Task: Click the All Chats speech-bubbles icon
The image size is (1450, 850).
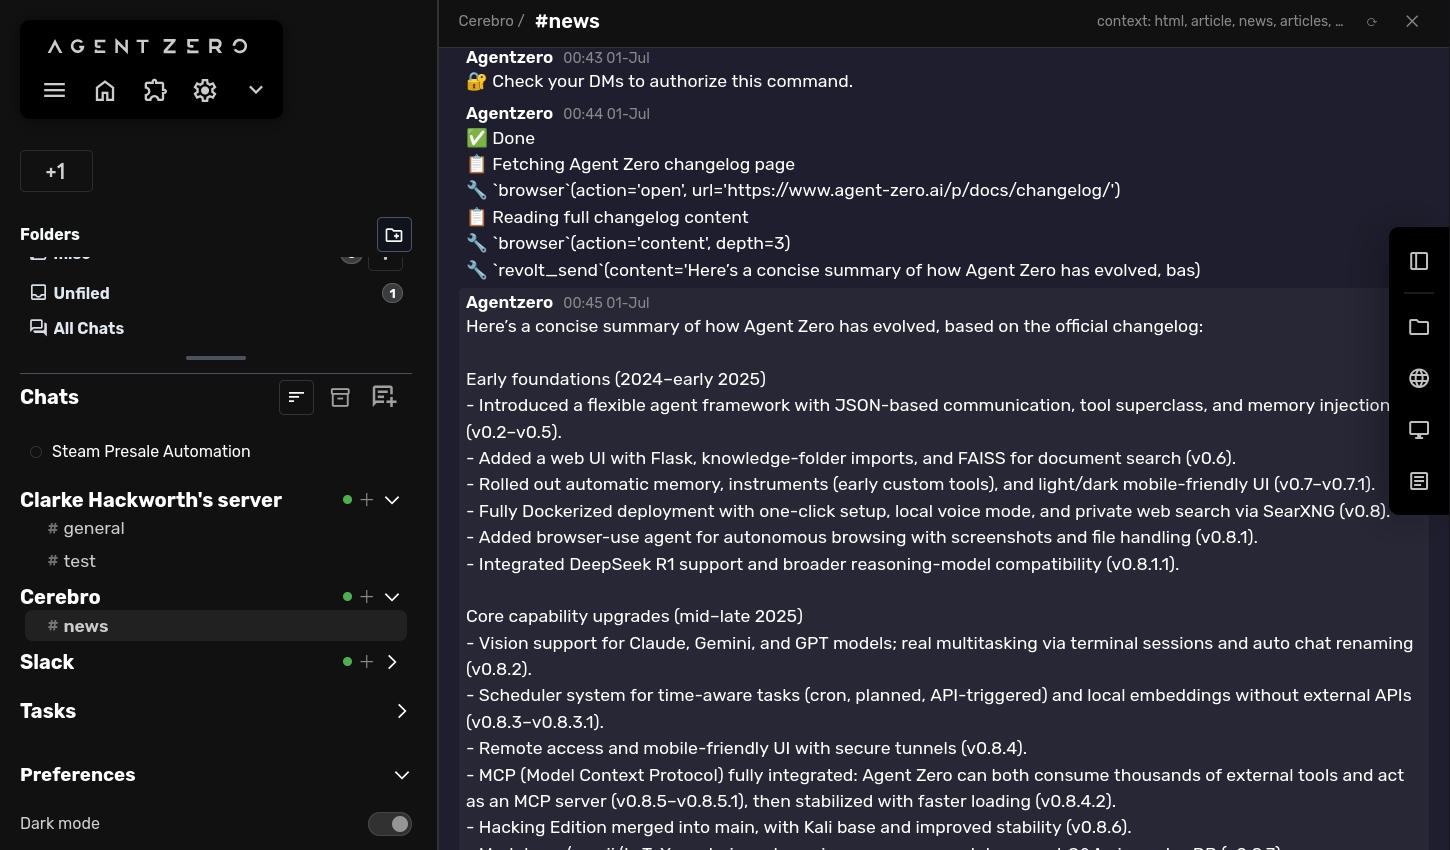Action: pyautogui.click(x=39, y=327)
